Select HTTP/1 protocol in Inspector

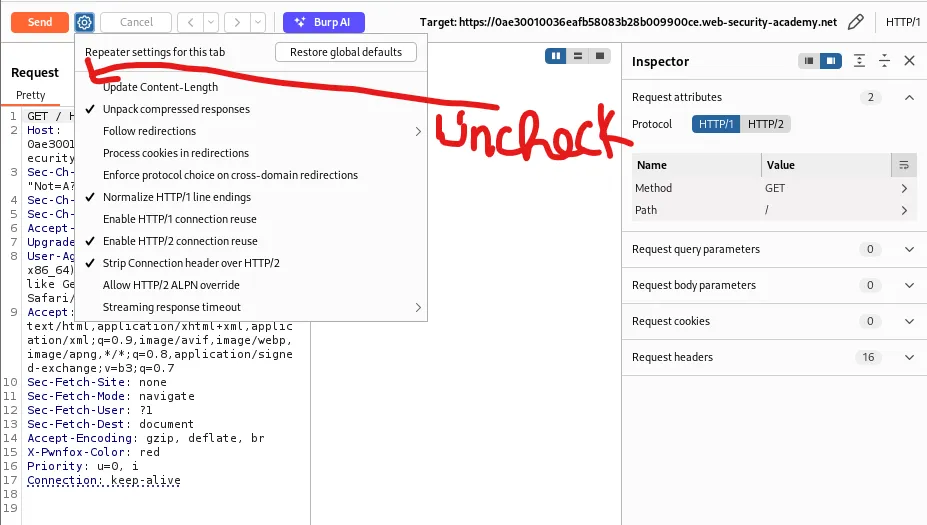(x=716, y=124)
